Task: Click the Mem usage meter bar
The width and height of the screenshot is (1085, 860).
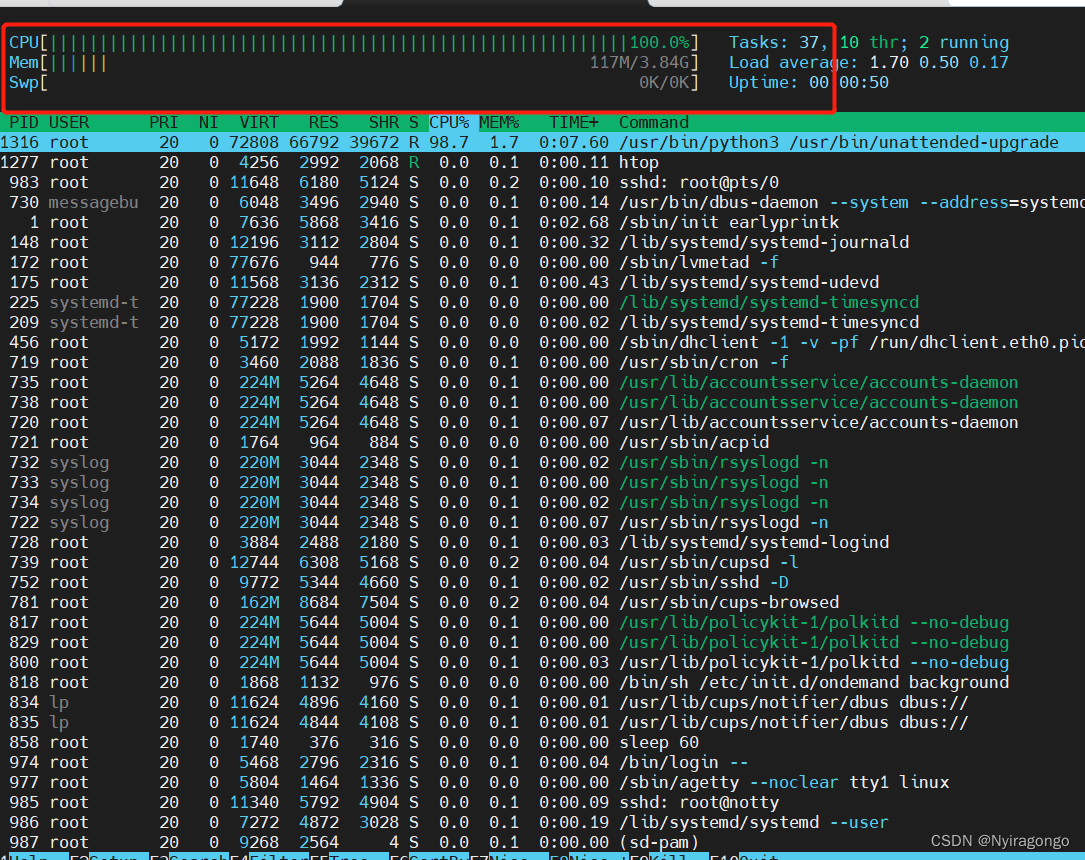Action: [x=354, y=63]
